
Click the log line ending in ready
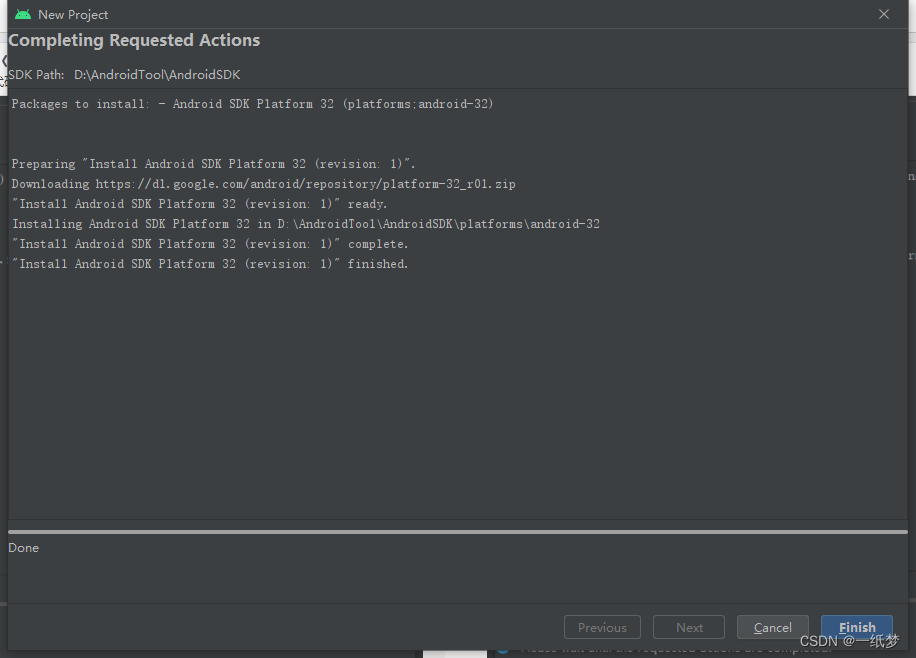coord(199,204)
